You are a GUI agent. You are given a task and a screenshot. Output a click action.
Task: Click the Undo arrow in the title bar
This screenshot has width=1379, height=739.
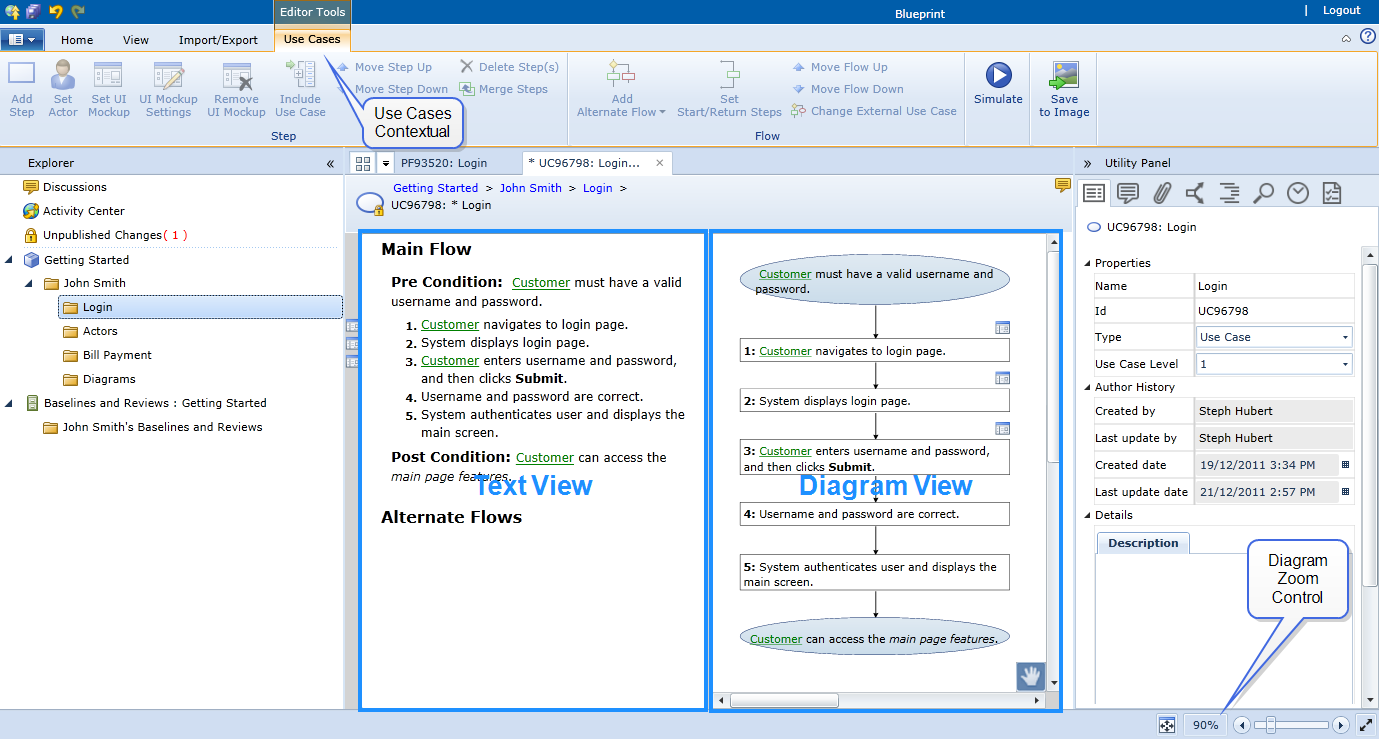pos(56,11)
